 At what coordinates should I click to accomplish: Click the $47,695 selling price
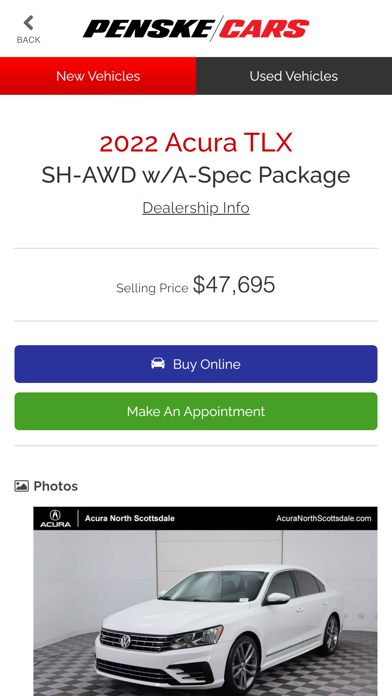[x=234, y=285]
